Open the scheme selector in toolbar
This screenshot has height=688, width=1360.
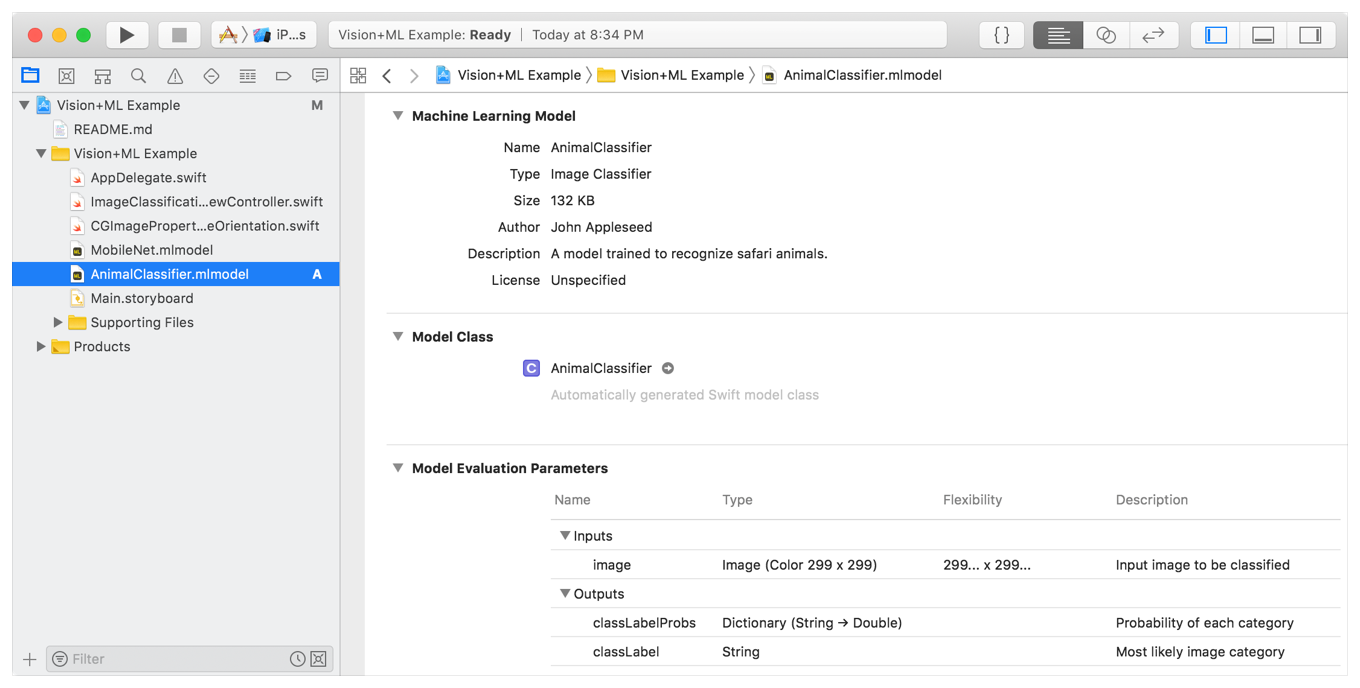[x=264, y=35]
